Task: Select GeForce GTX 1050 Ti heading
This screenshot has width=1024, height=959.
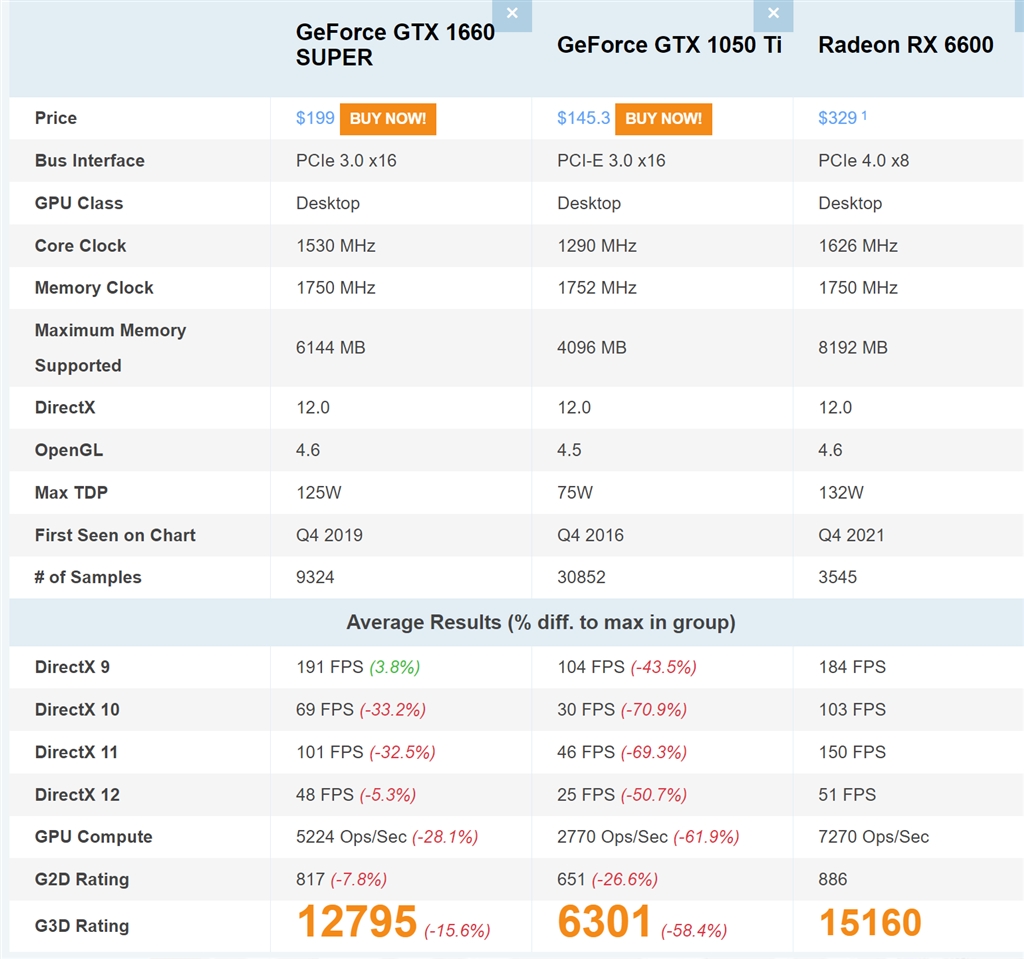Action: coord(669,45)
